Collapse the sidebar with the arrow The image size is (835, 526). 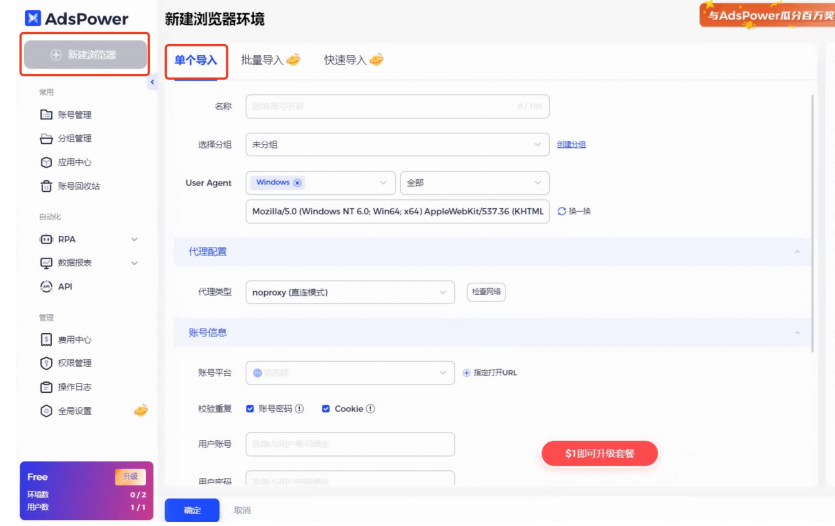152,82
